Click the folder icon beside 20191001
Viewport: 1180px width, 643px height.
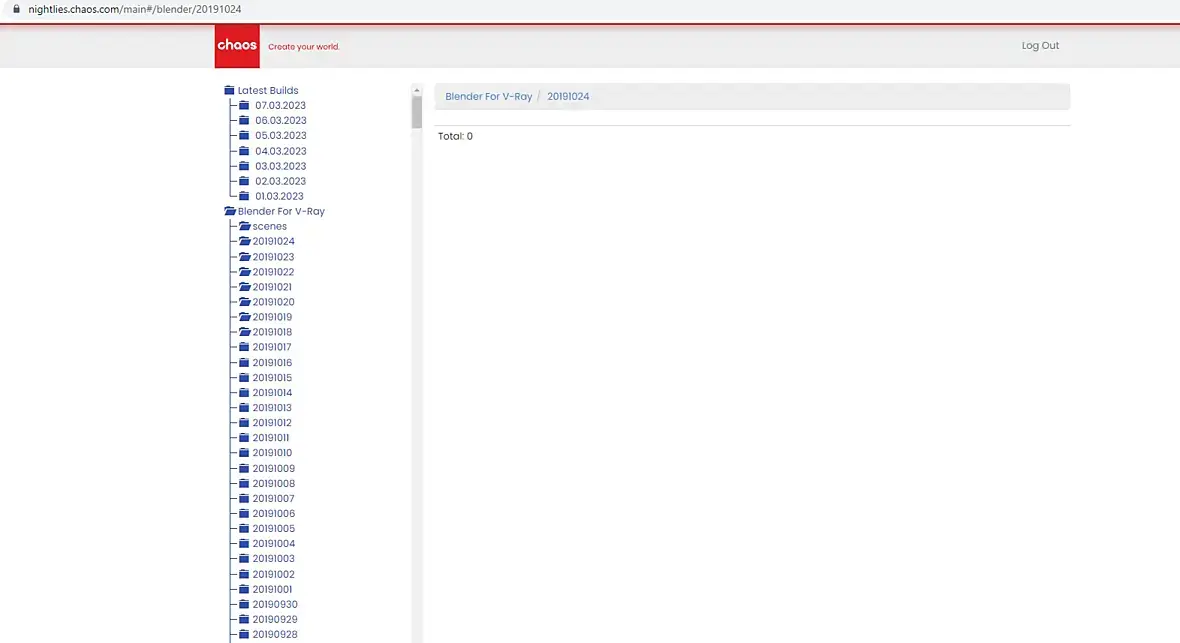[244, 589]
